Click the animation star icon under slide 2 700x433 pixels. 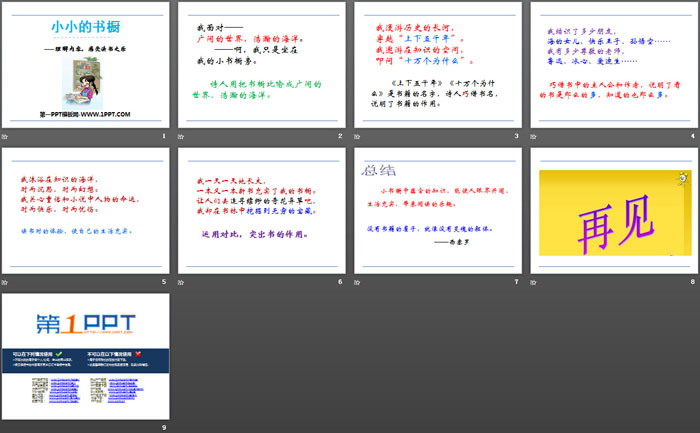[184, 135]
